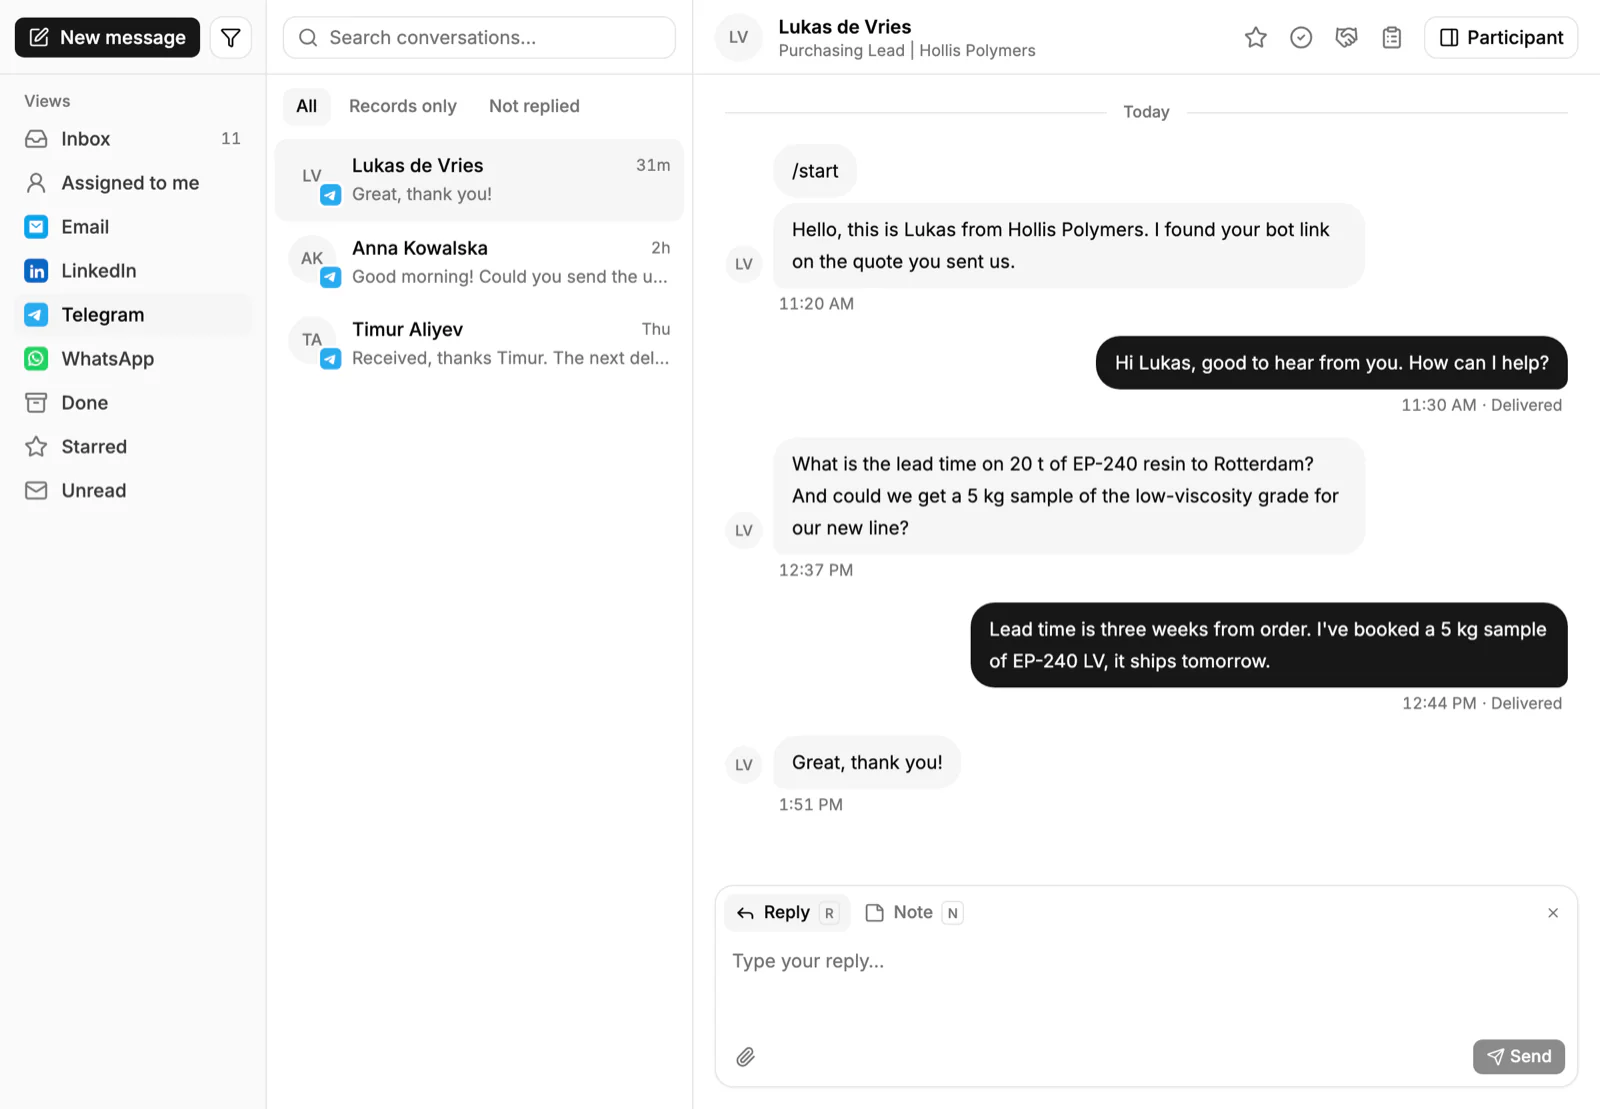Open the LinkedIn channel view
Screen dimensions: 1600x1109
pyautogui.click(x=133, y=271)
